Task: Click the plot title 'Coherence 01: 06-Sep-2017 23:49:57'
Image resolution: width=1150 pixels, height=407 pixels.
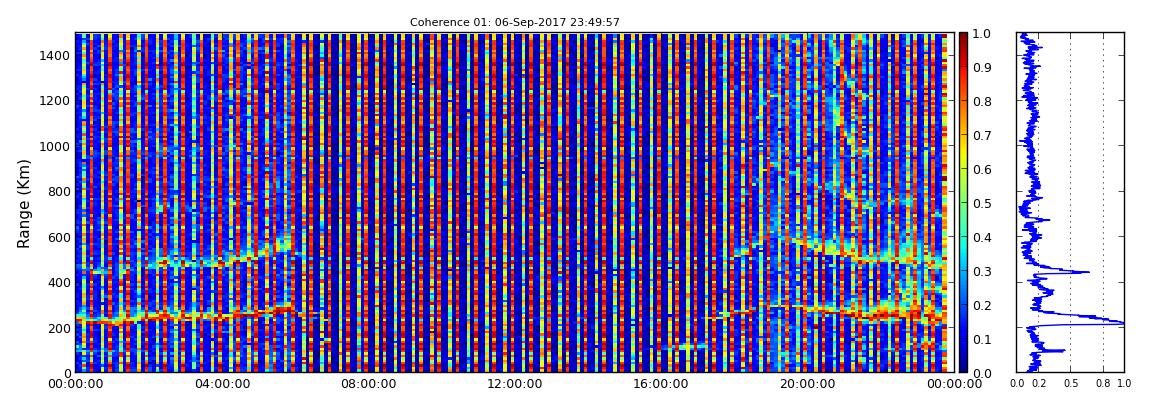Action: click(x=514, y=23)
